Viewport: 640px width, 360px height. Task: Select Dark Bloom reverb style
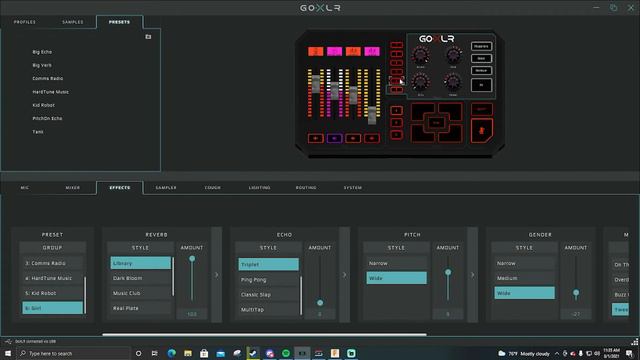(x=140, y=278)
